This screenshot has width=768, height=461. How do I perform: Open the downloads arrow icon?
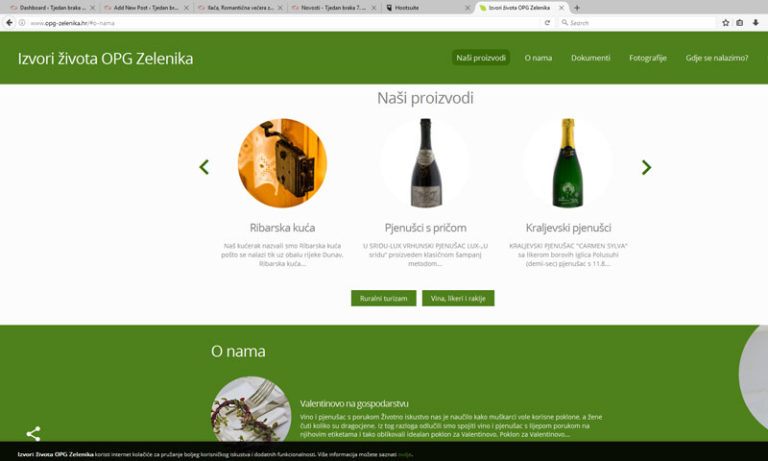756,23
